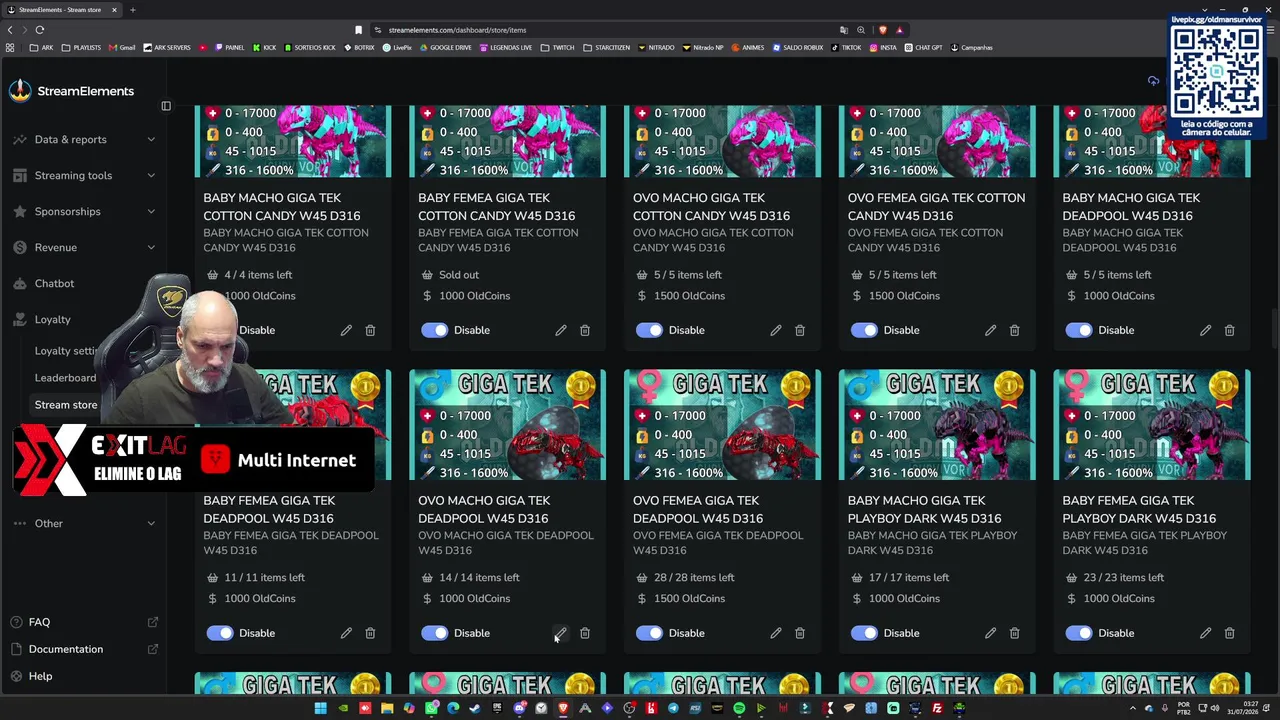Delete OVO FEMEA GIGA TEK COTTON CANDY item

click(1015, 330)
